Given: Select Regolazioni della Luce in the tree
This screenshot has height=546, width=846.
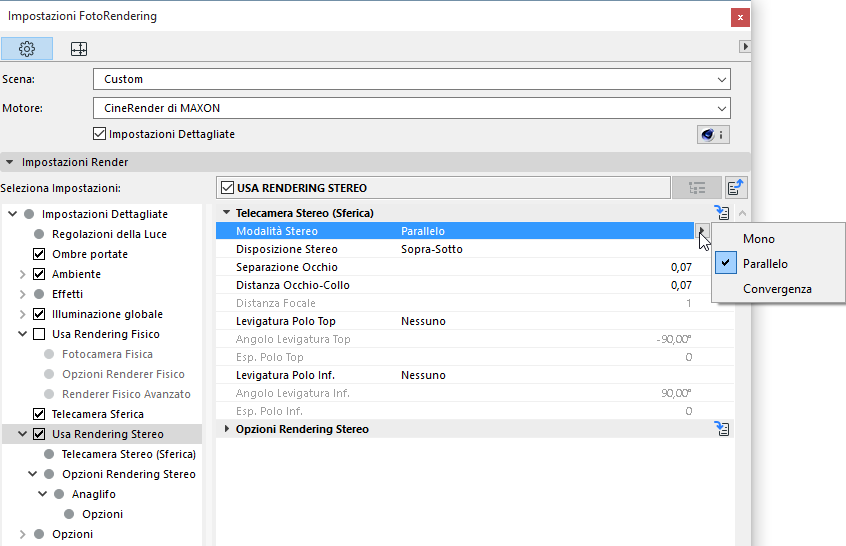Looking at the screenshot, I should point(109,234).
